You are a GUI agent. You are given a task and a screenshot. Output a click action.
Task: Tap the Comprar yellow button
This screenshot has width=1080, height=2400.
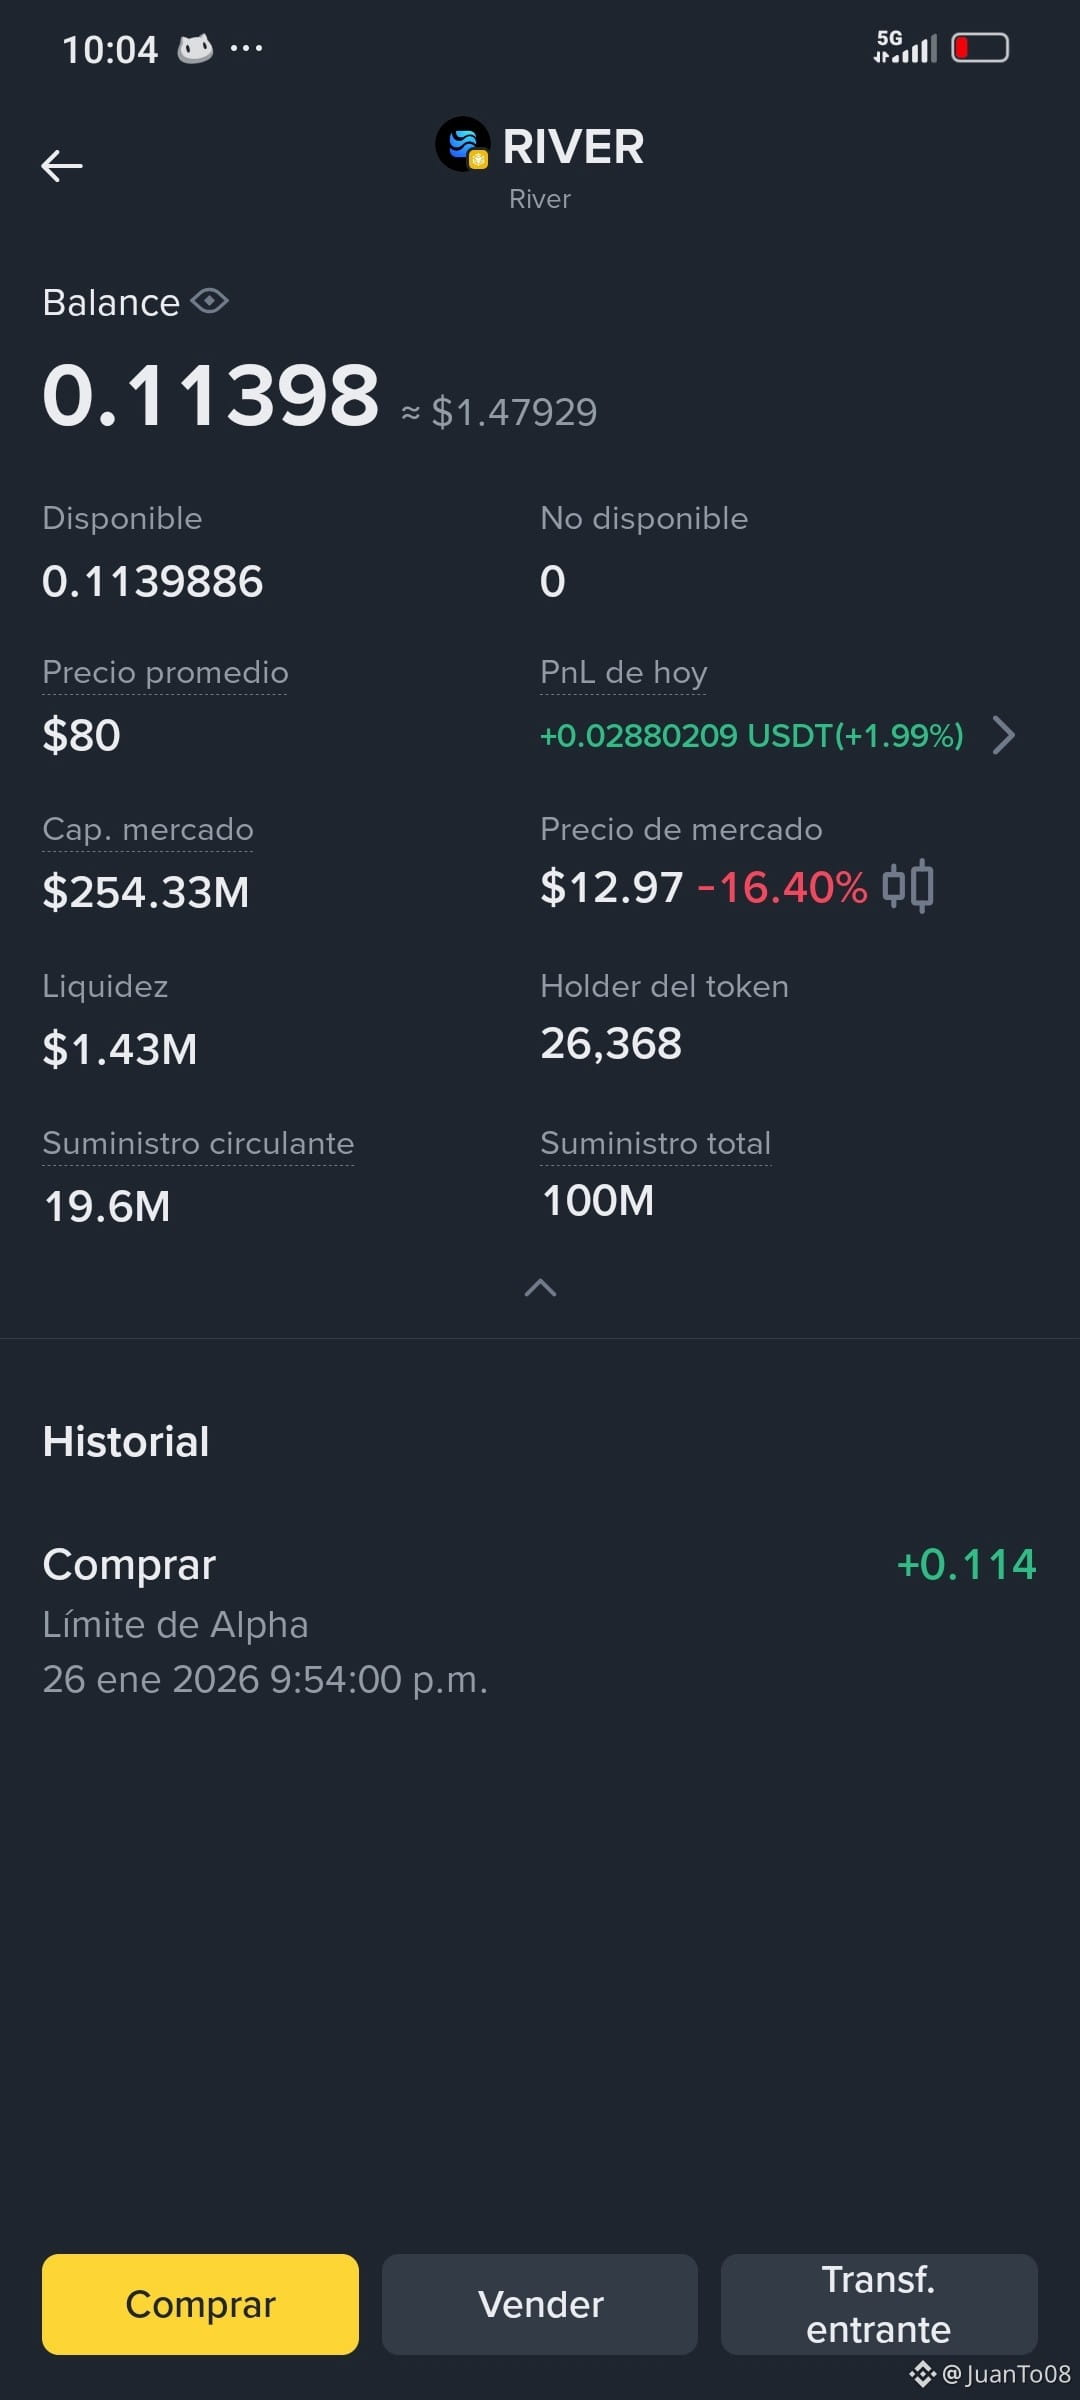click(x=200, y=2304)
